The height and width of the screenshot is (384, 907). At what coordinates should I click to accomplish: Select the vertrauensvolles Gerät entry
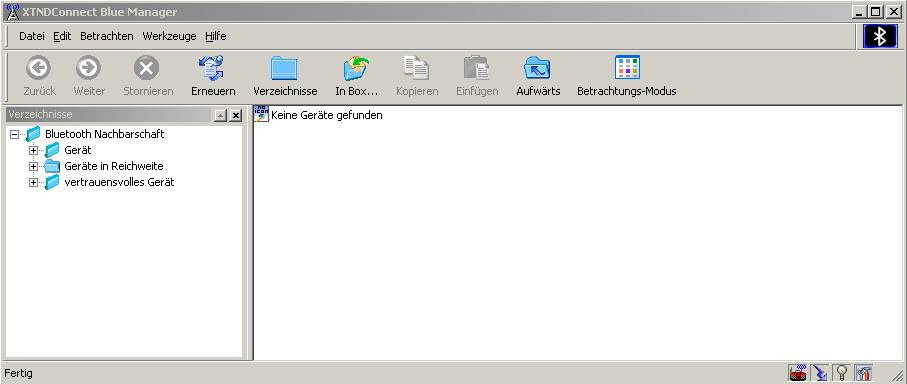119,183
